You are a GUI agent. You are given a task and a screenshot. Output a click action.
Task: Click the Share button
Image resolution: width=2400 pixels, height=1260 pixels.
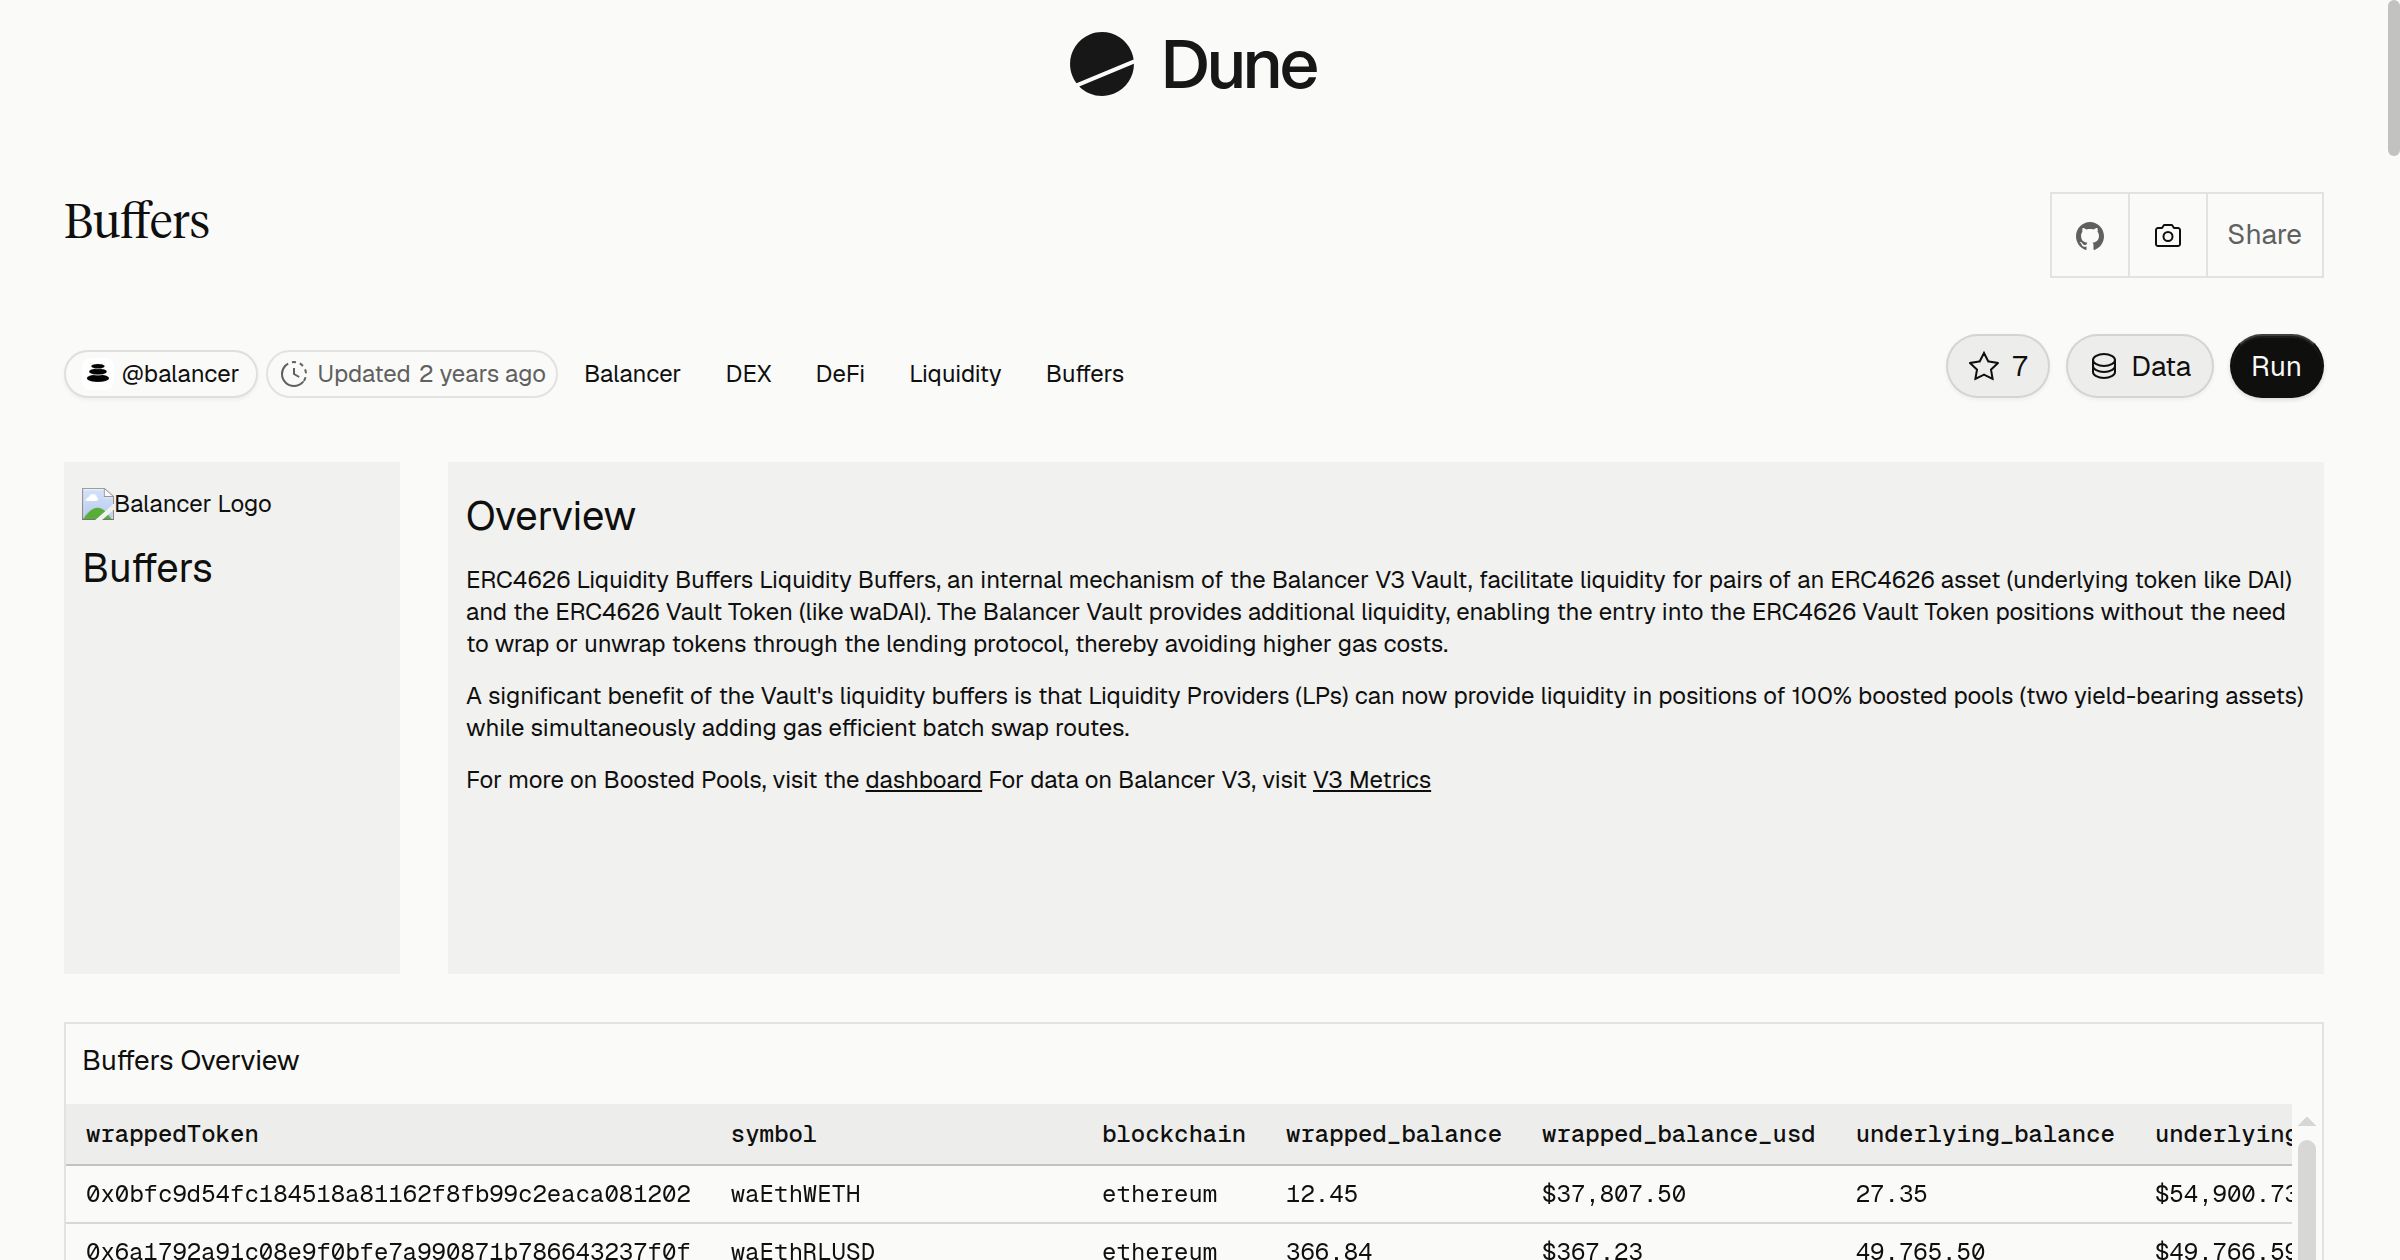coord(2264,235)
